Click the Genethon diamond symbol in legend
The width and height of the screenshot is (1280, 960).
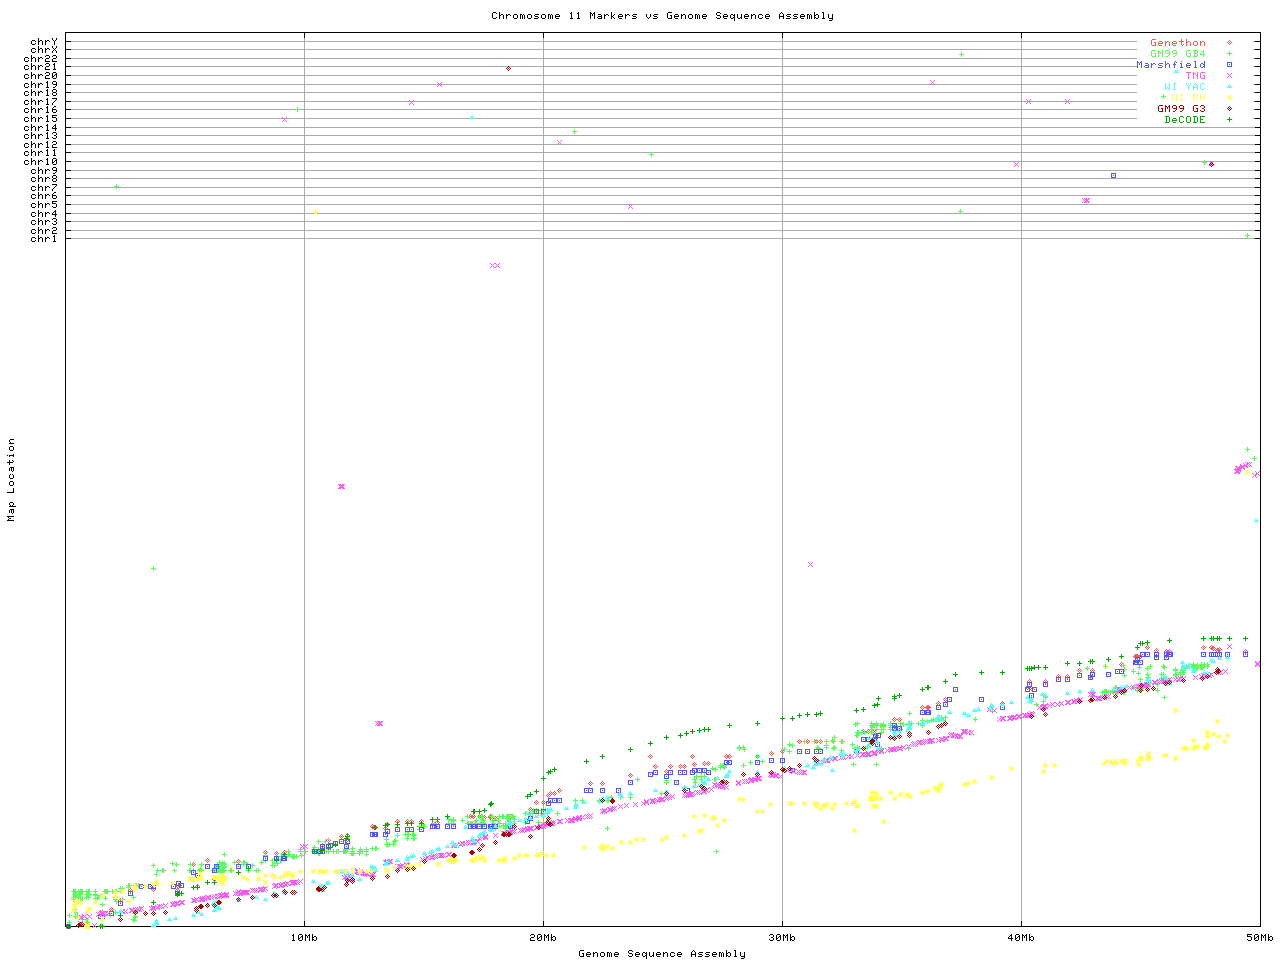tap(1229, 43)
